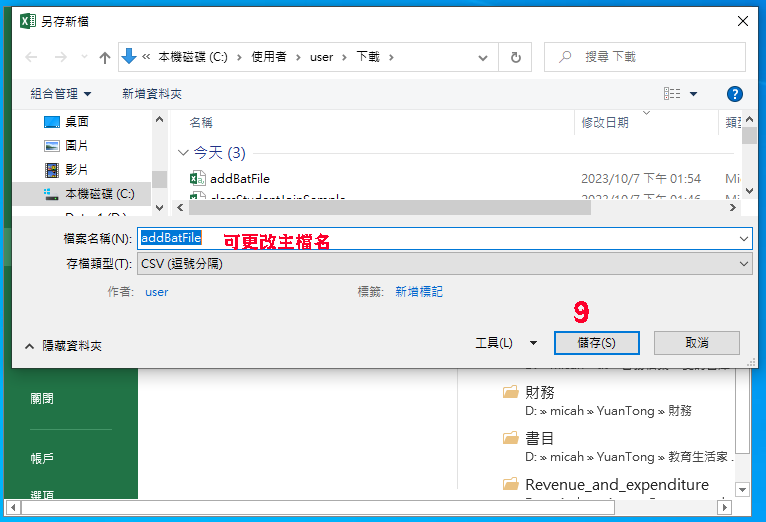Viewport: 766px width, 522px height.
Task: Click the search magnifier icon
Action: (x=565, y=57)
